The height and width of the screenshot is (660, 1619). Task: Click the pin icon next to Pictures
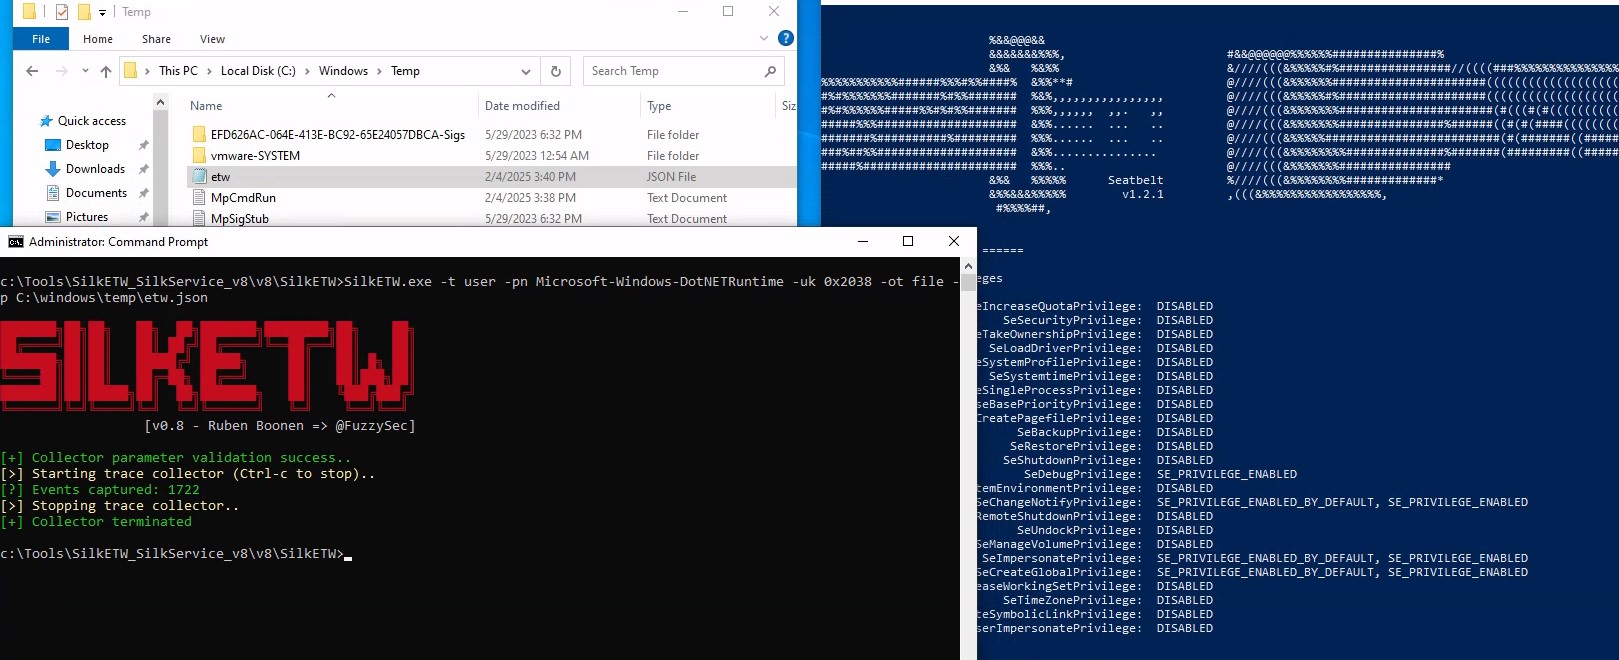pyautogui.click(x=143, y=217)
